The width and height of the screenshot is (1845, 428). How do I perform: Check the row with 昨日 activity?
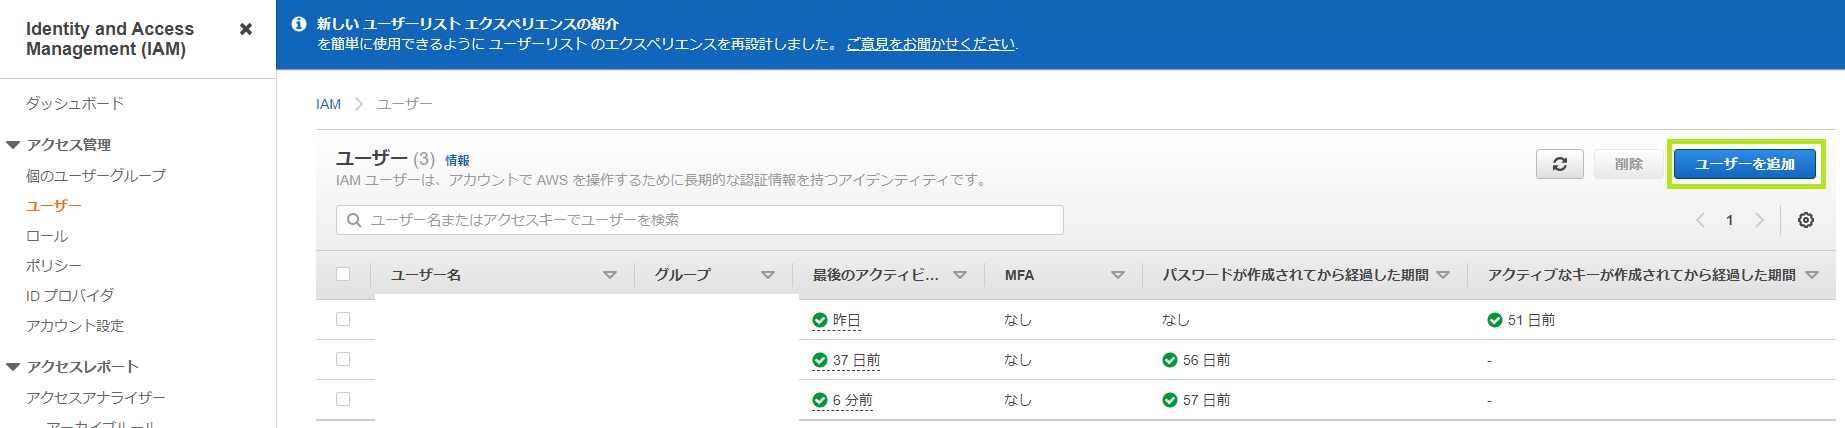pos(343,319)
